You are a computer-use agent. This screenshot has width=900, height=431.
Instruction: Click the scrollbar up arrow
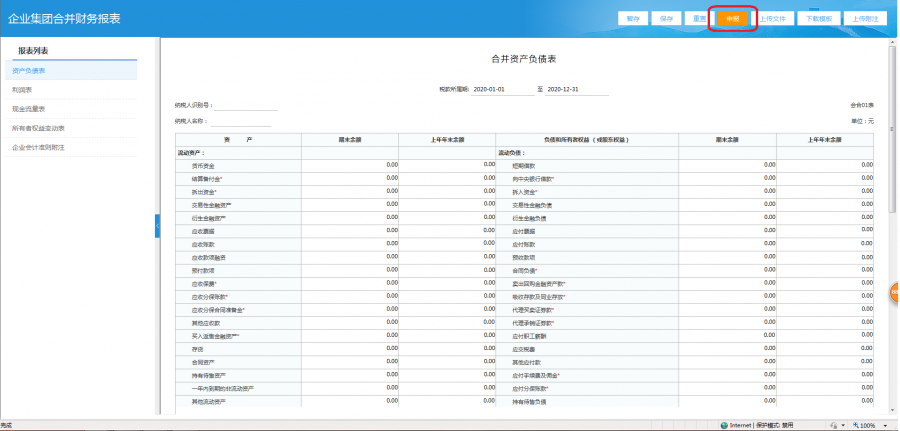(x=893, y=42)
